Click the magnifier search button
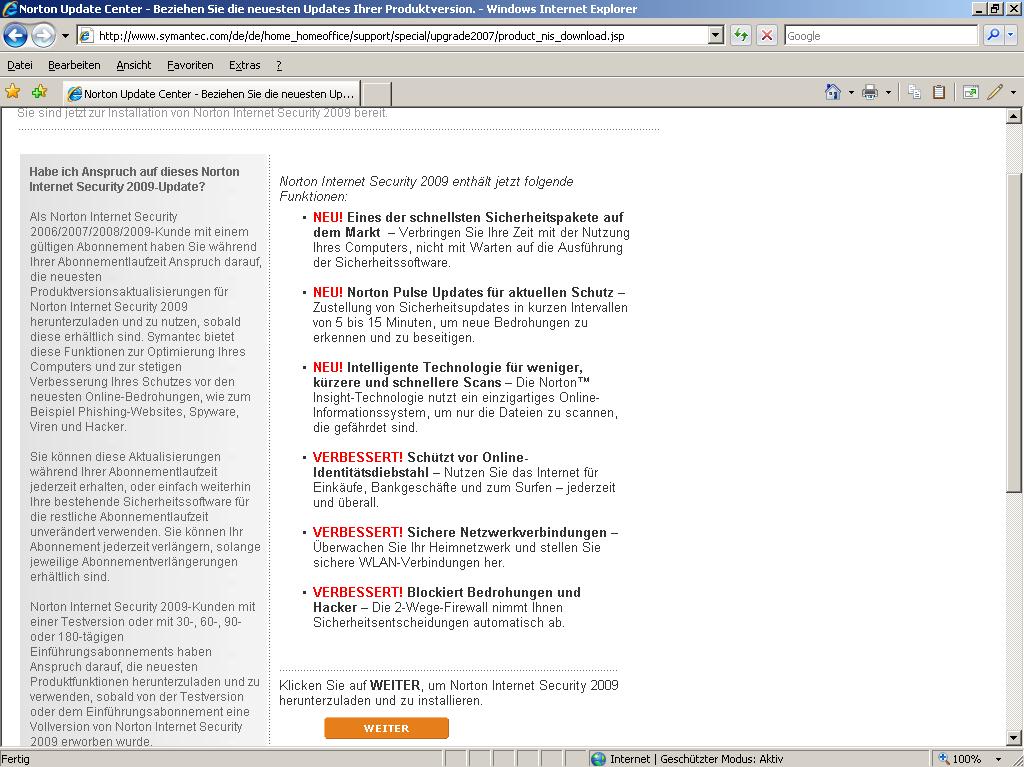The image size is (1024, 767). [993, 35]
